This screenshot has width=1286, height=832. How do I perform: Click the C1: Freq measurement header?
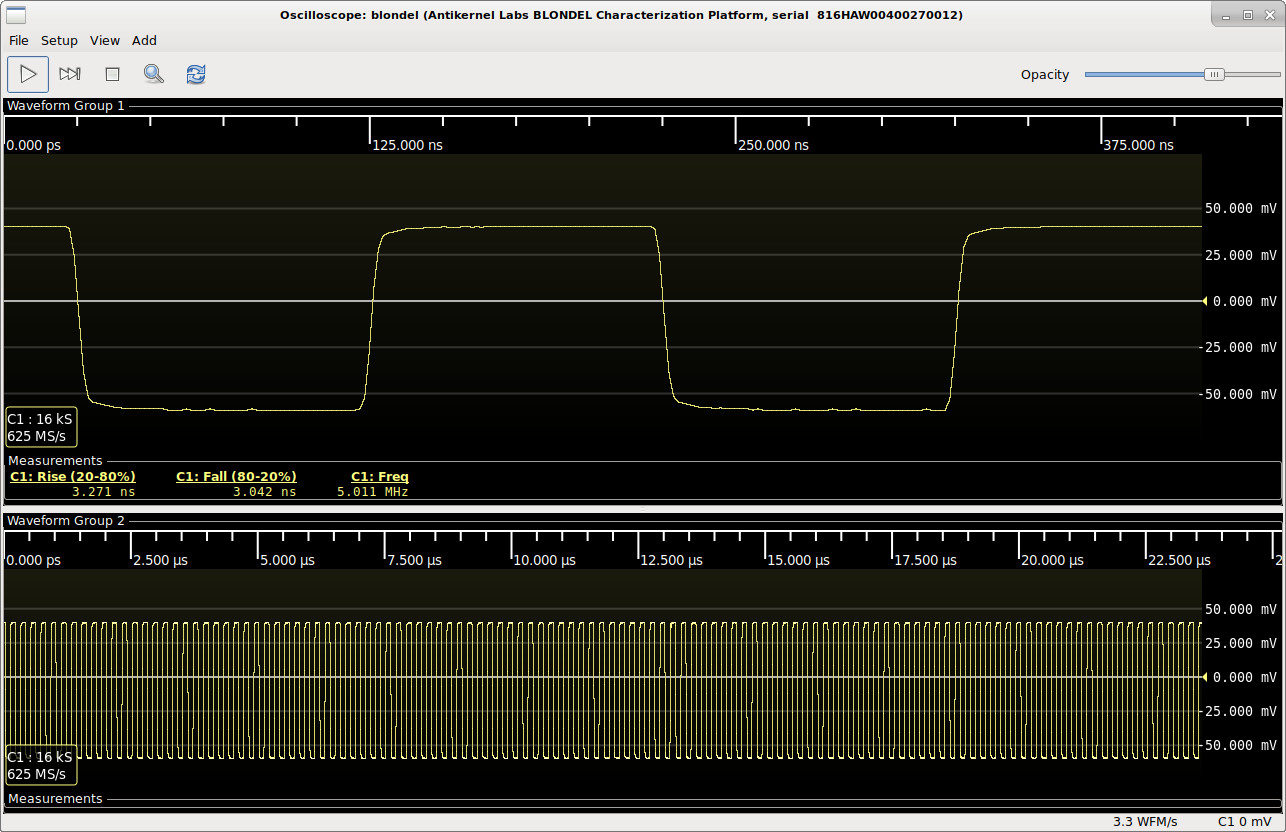[380, 477]
